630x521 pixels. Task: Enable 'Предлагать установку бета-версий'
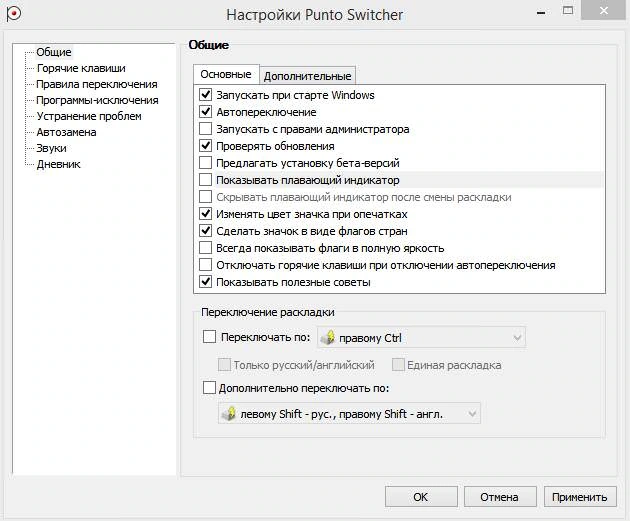[206, 163]
